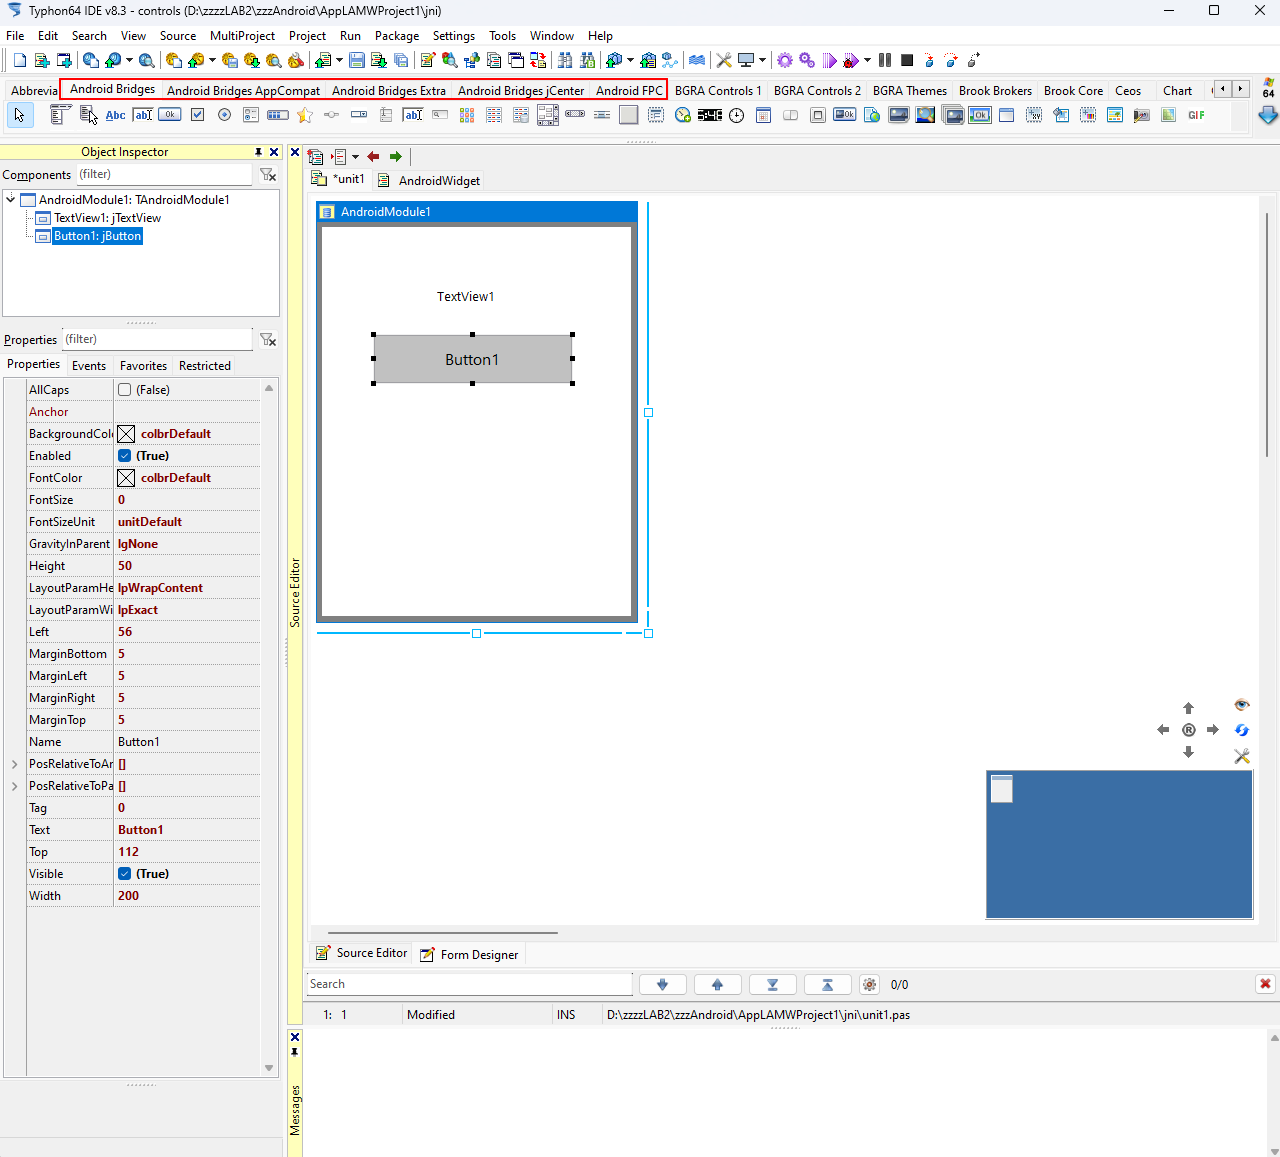The image size is (1280, 1157).
Task: Pick the star rating component icon
Action: pyautogui.click(x=305, y=115)
